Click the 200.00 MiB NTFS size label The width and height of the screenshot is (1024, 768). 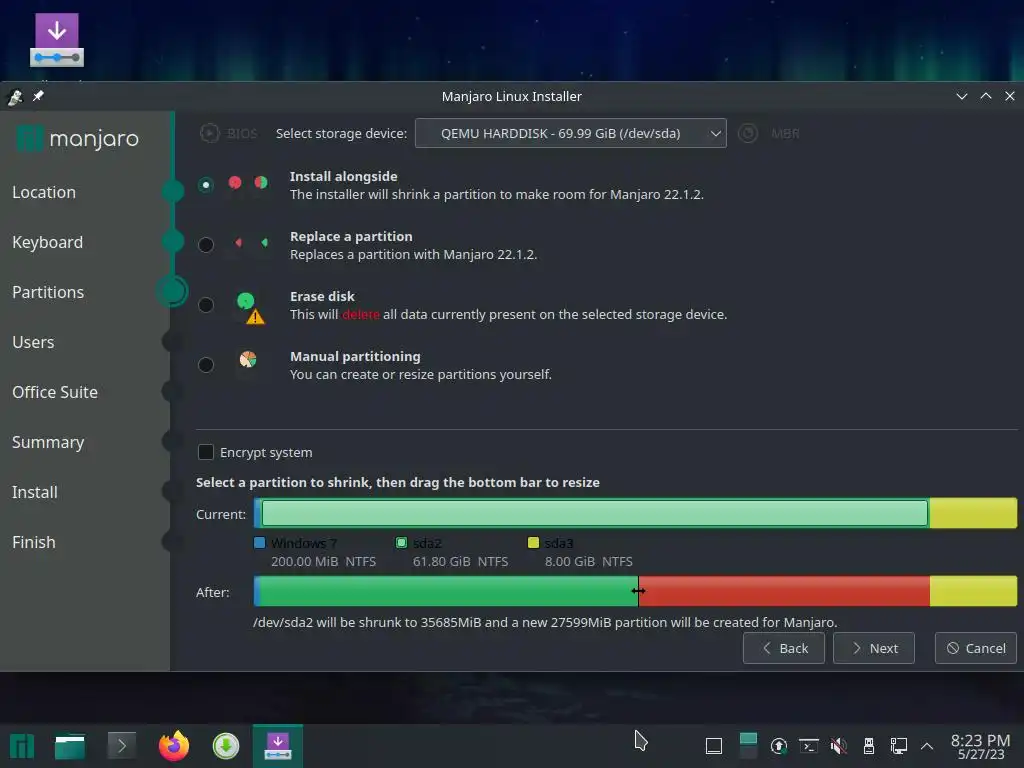click(323, 562)
